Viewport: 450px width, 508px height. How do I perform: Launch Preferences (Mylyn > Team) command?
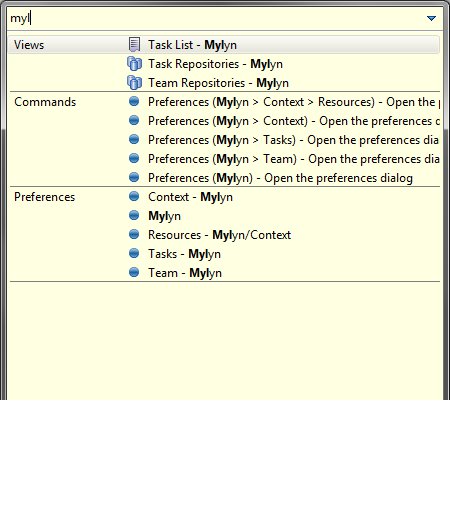[x=293, y=159]
